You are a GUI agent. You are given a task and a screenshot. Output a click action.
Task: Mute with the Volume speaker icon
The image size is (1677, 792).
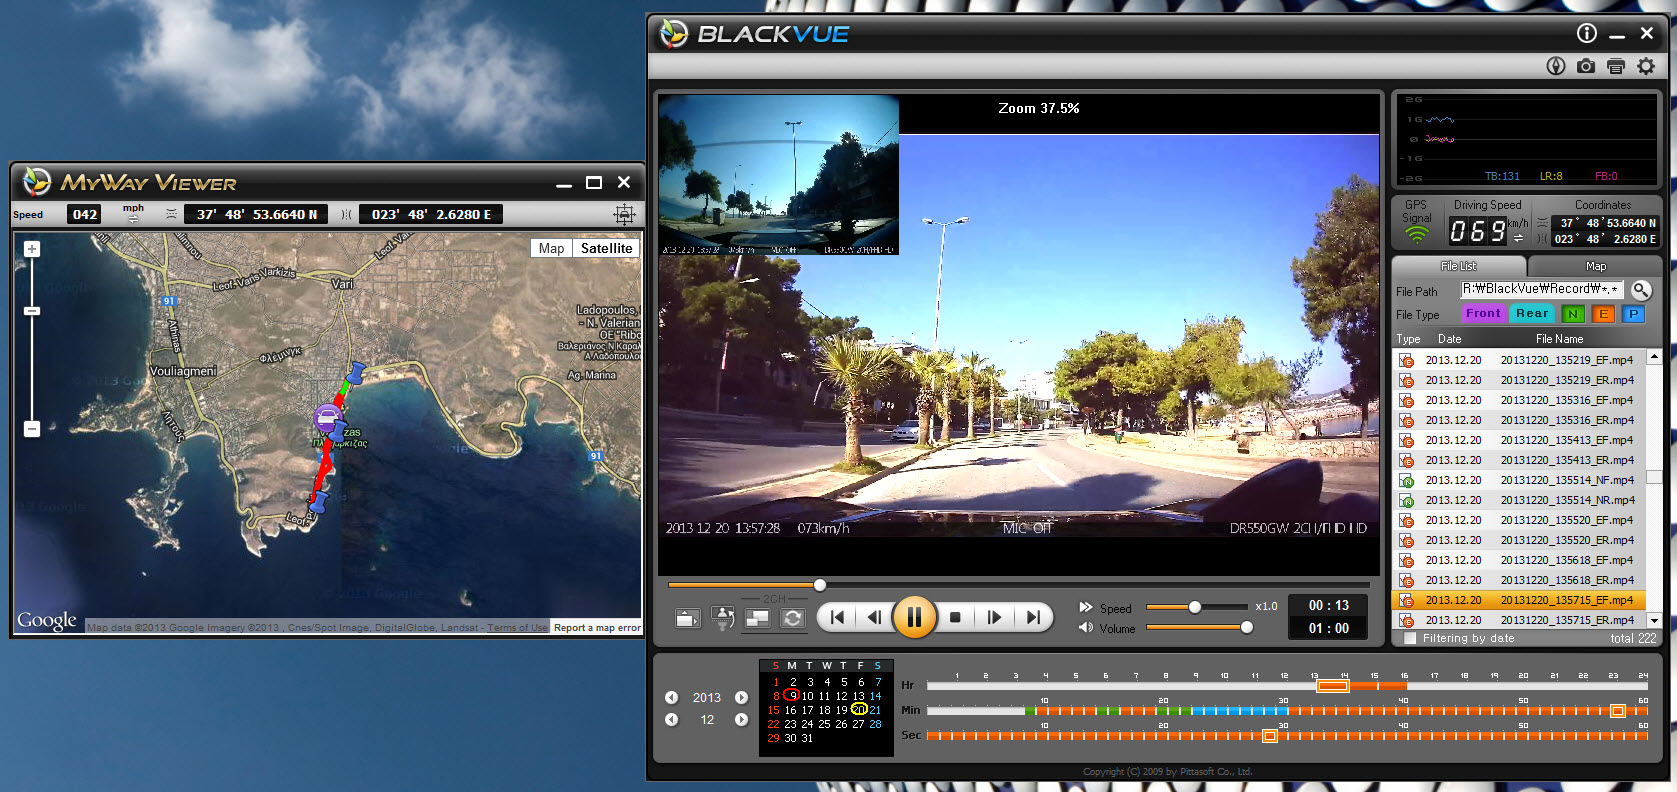pos(1086,628)
